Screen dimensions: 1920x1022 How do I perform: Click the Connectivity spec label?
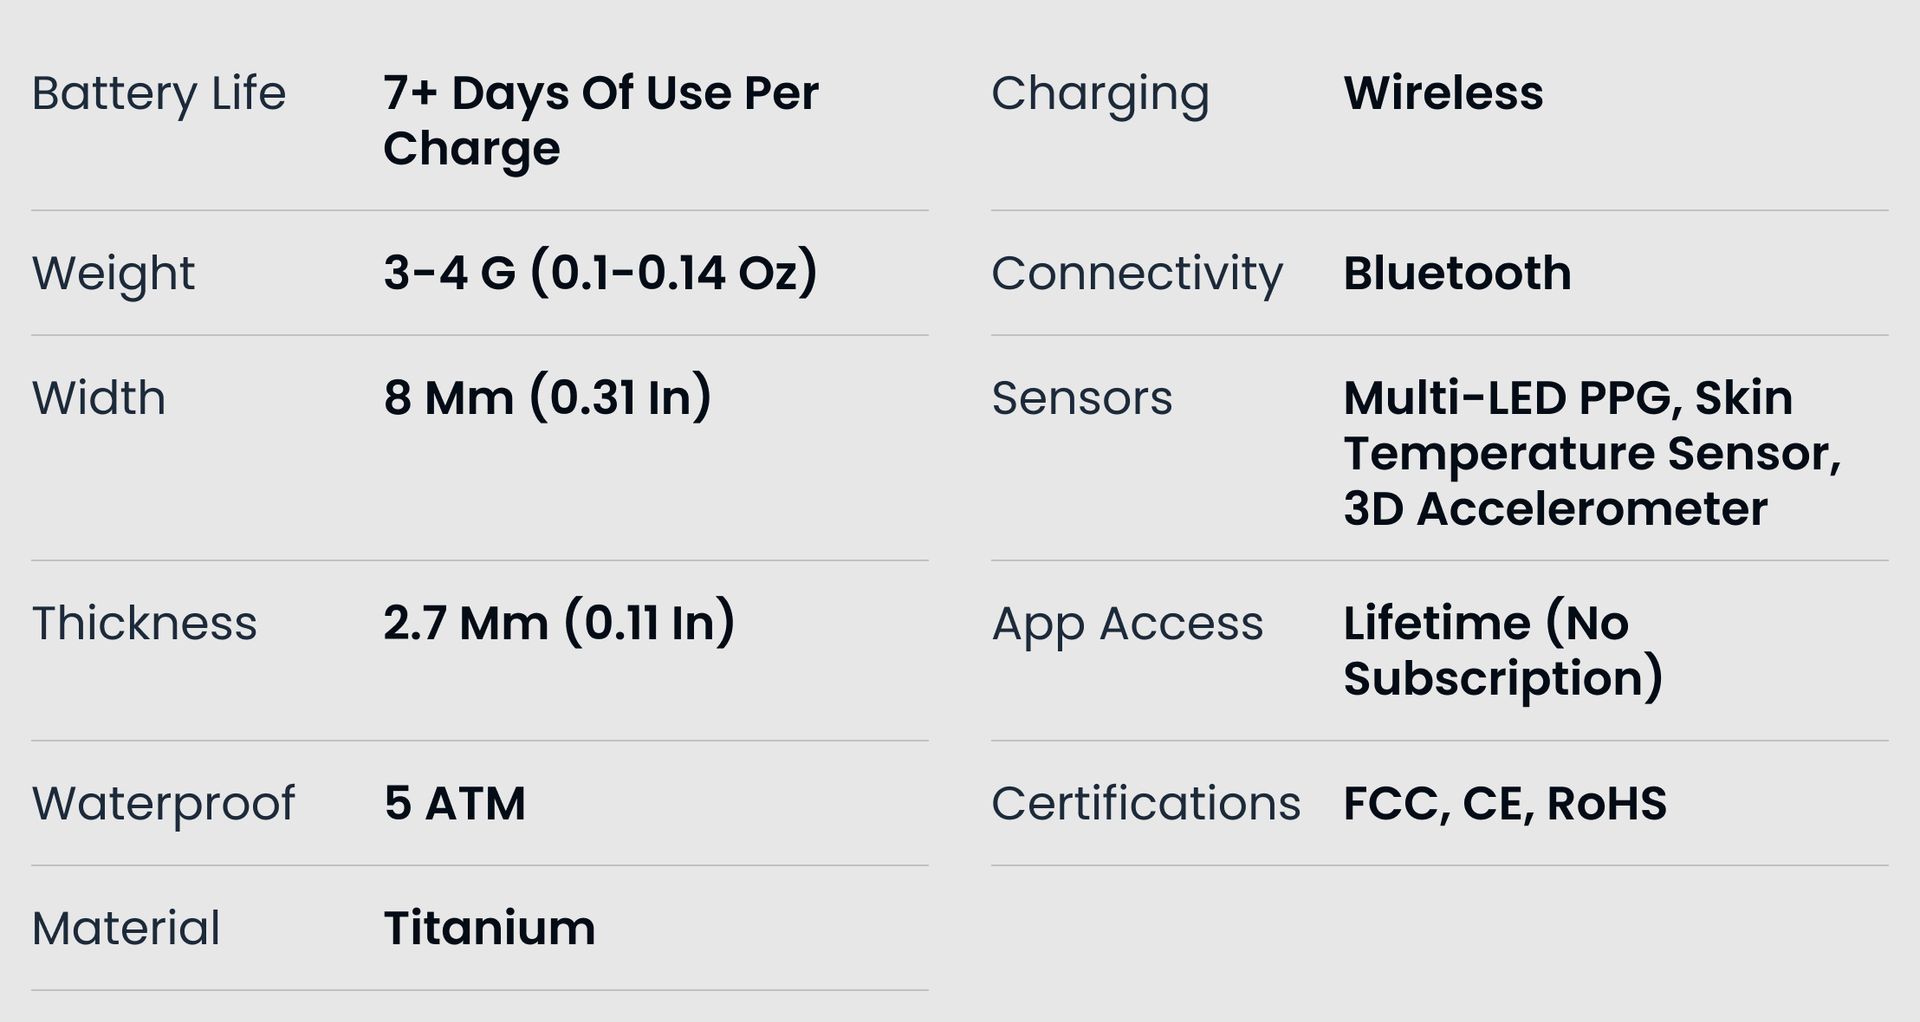tap(1137, 273)
